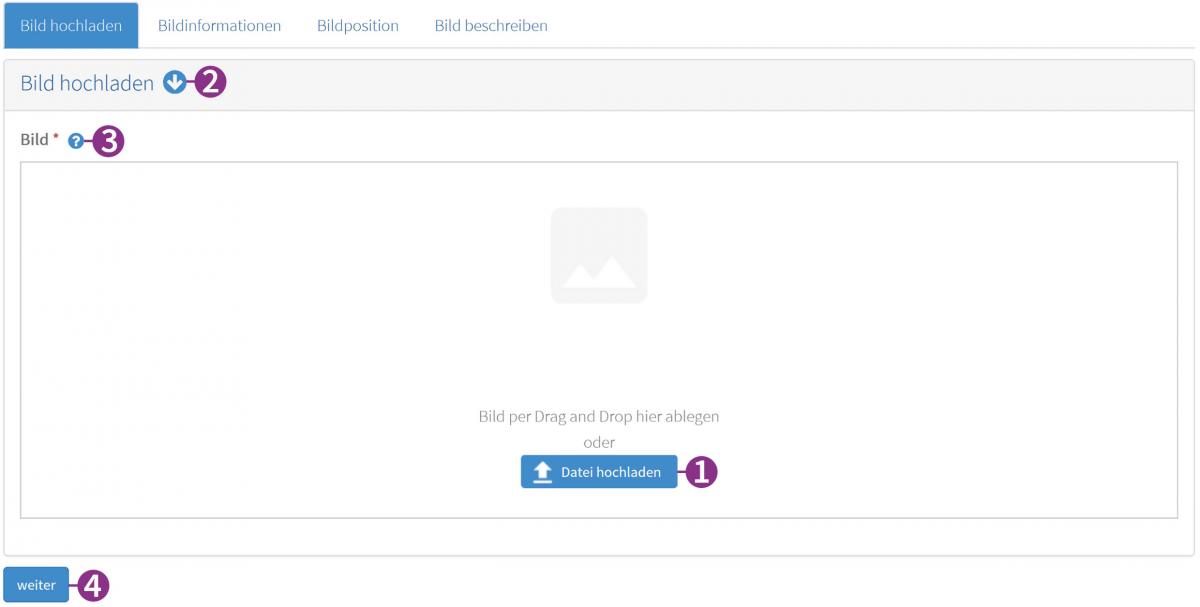Image resolution: width=1200 pixels, height=607 pixels.
Task: Click the red required asterisk next to Bild
Action: point(56,138)
